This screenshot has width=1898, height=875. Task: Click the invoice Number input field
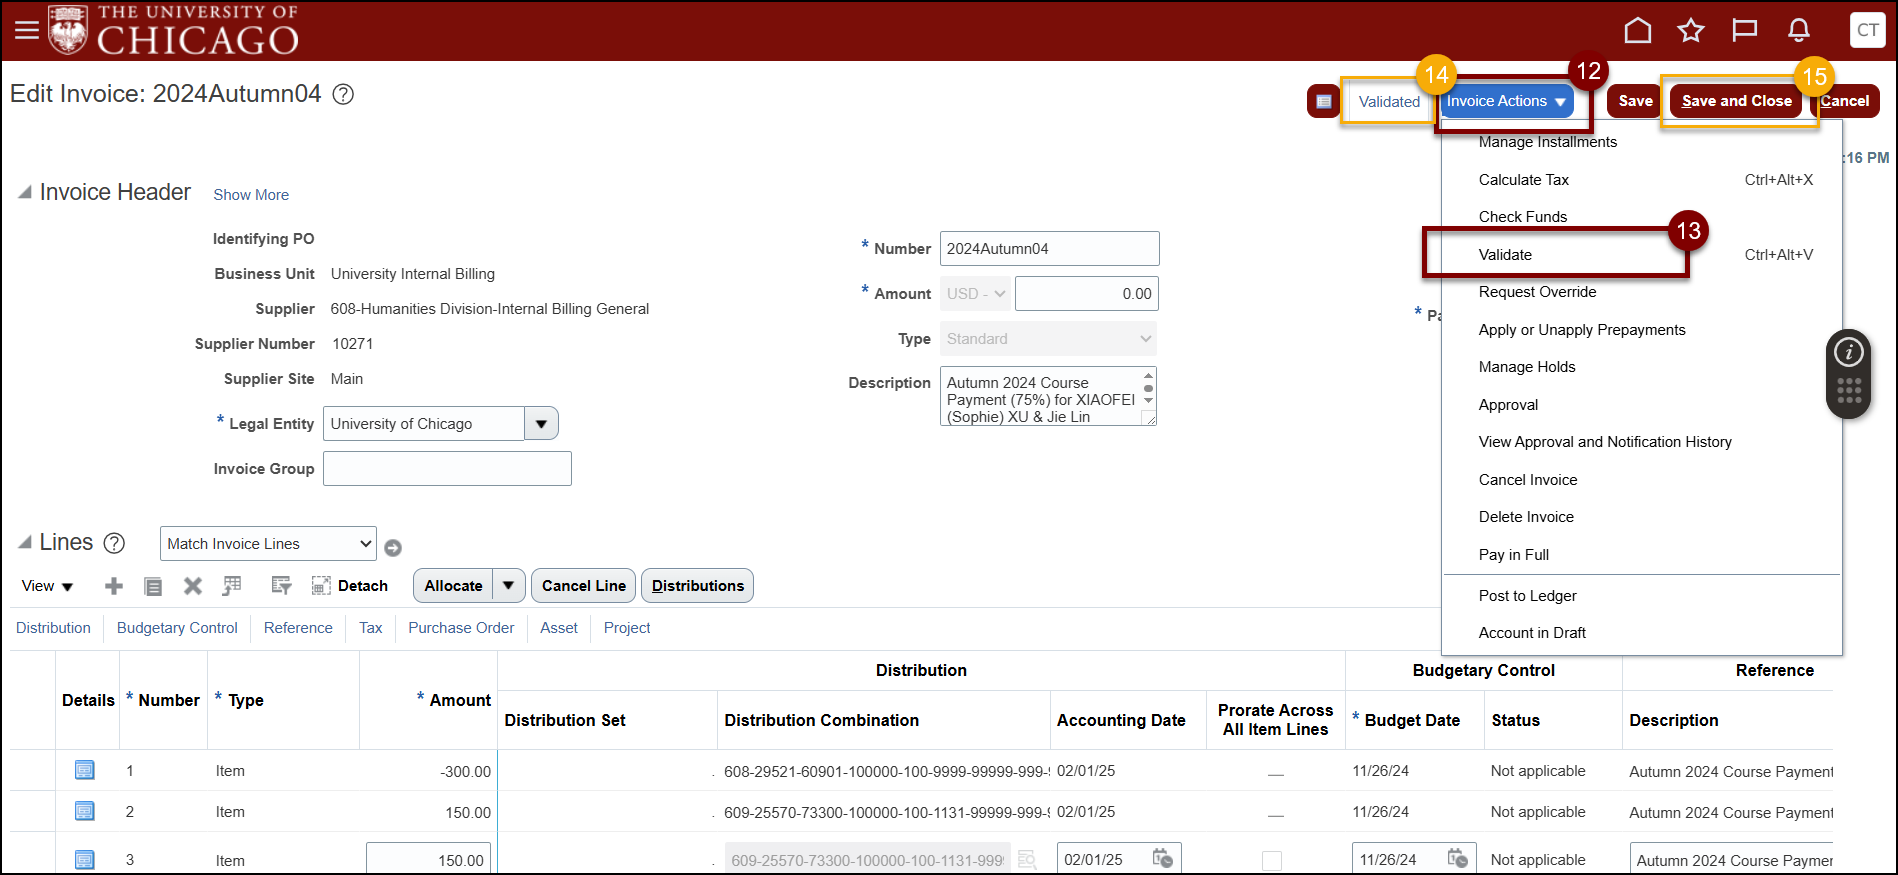[x=1049, y=249]
